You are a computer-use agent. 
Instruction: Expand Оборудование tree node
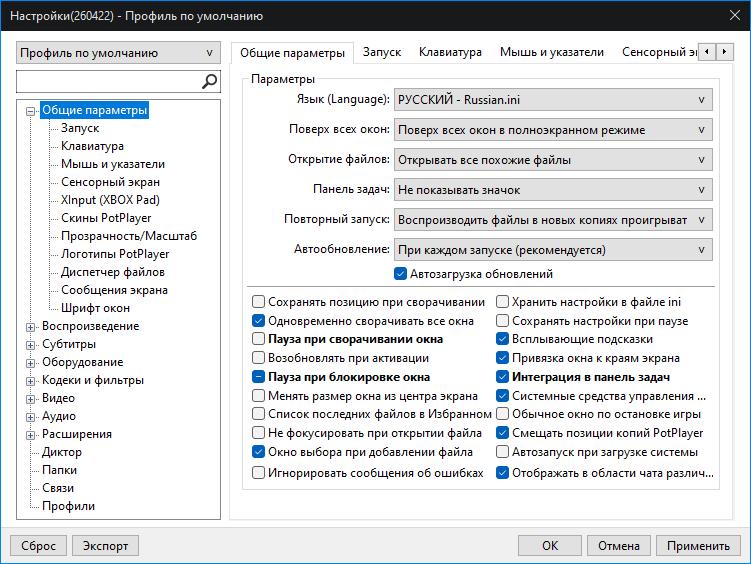tap(30, 363)
